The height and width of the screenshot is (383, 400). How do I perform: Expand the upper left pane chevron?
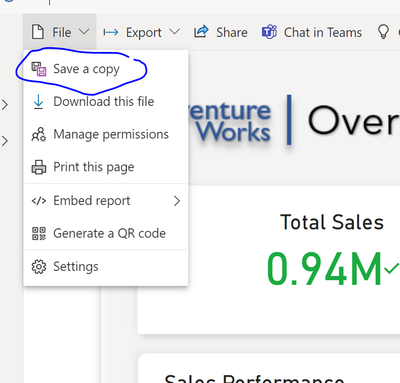coord(5,105)
